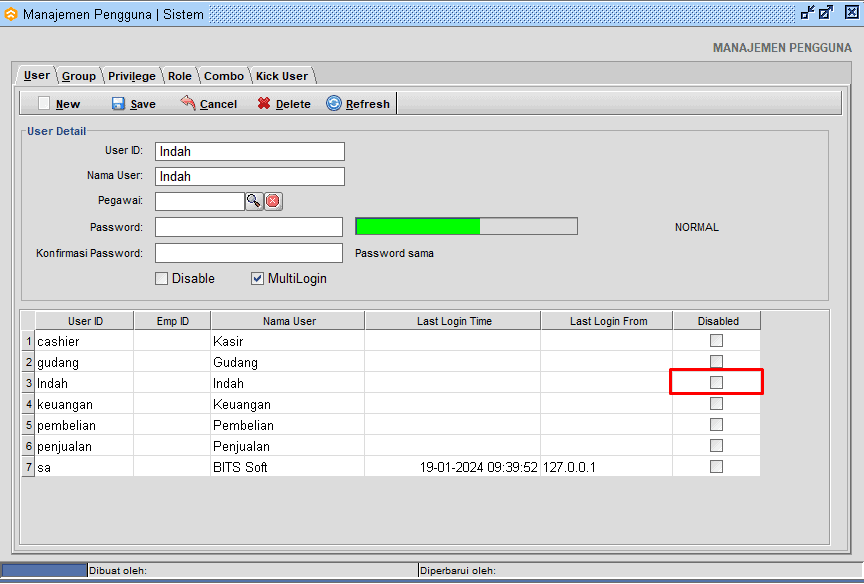Image resolution: width=864 pixels, height=584 pixels.
Task: Click the Refresh icon in toolbar
Action: 334,104
